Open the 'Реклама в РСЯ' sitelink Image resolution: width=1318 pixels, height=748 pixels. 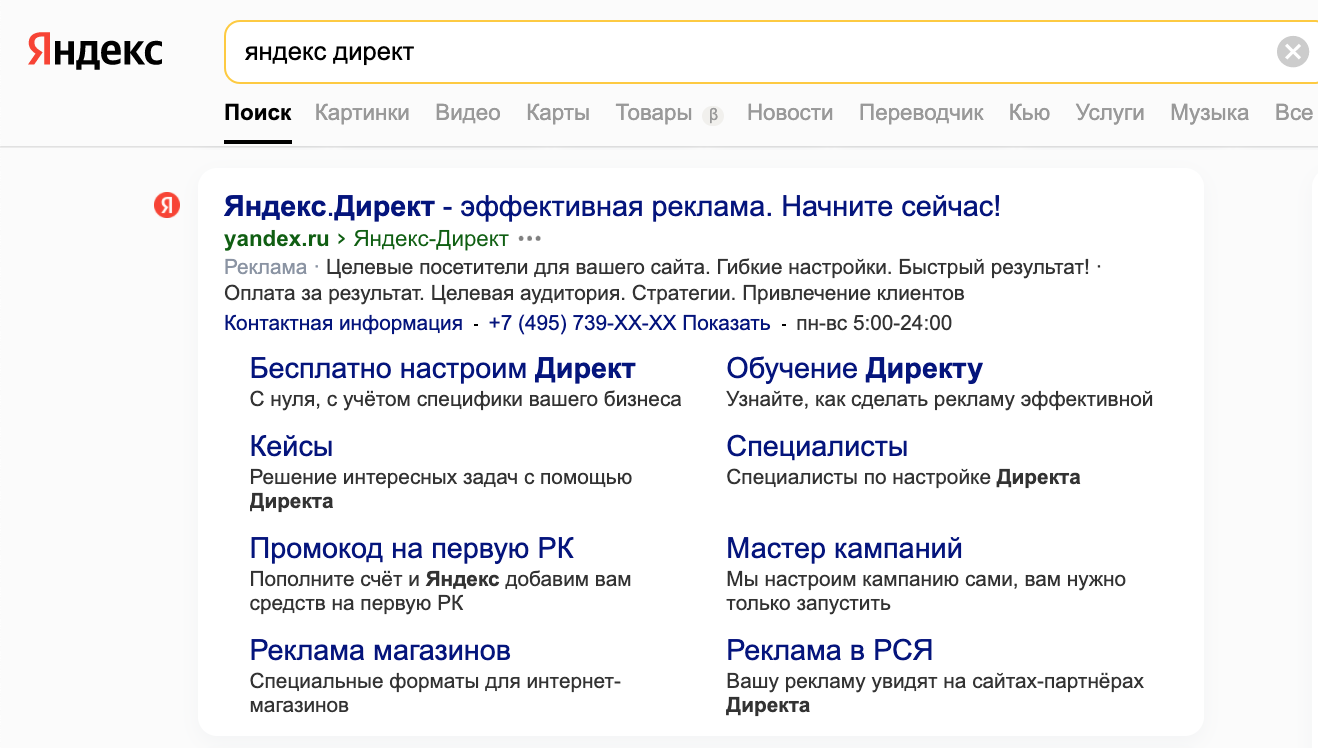click(830, 650)
